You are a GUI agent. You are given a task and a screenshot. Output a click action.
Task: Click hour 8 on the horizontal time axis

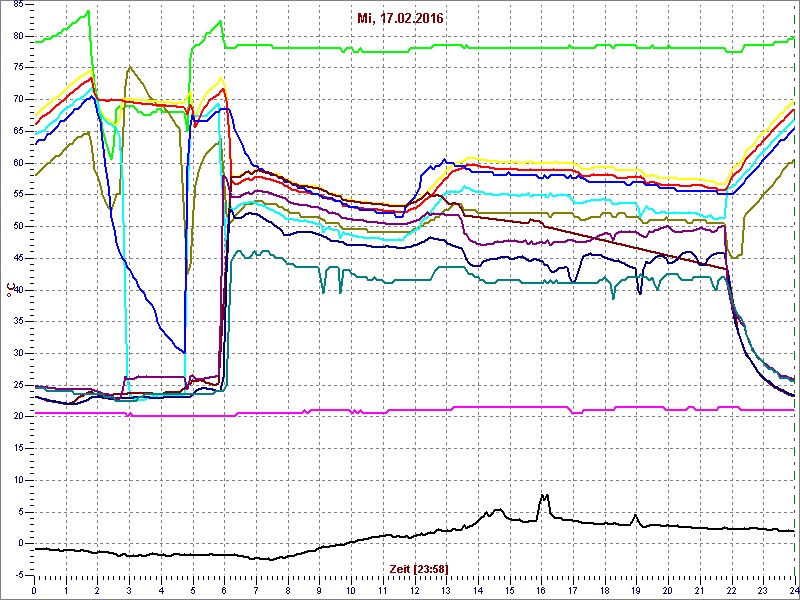288,589
